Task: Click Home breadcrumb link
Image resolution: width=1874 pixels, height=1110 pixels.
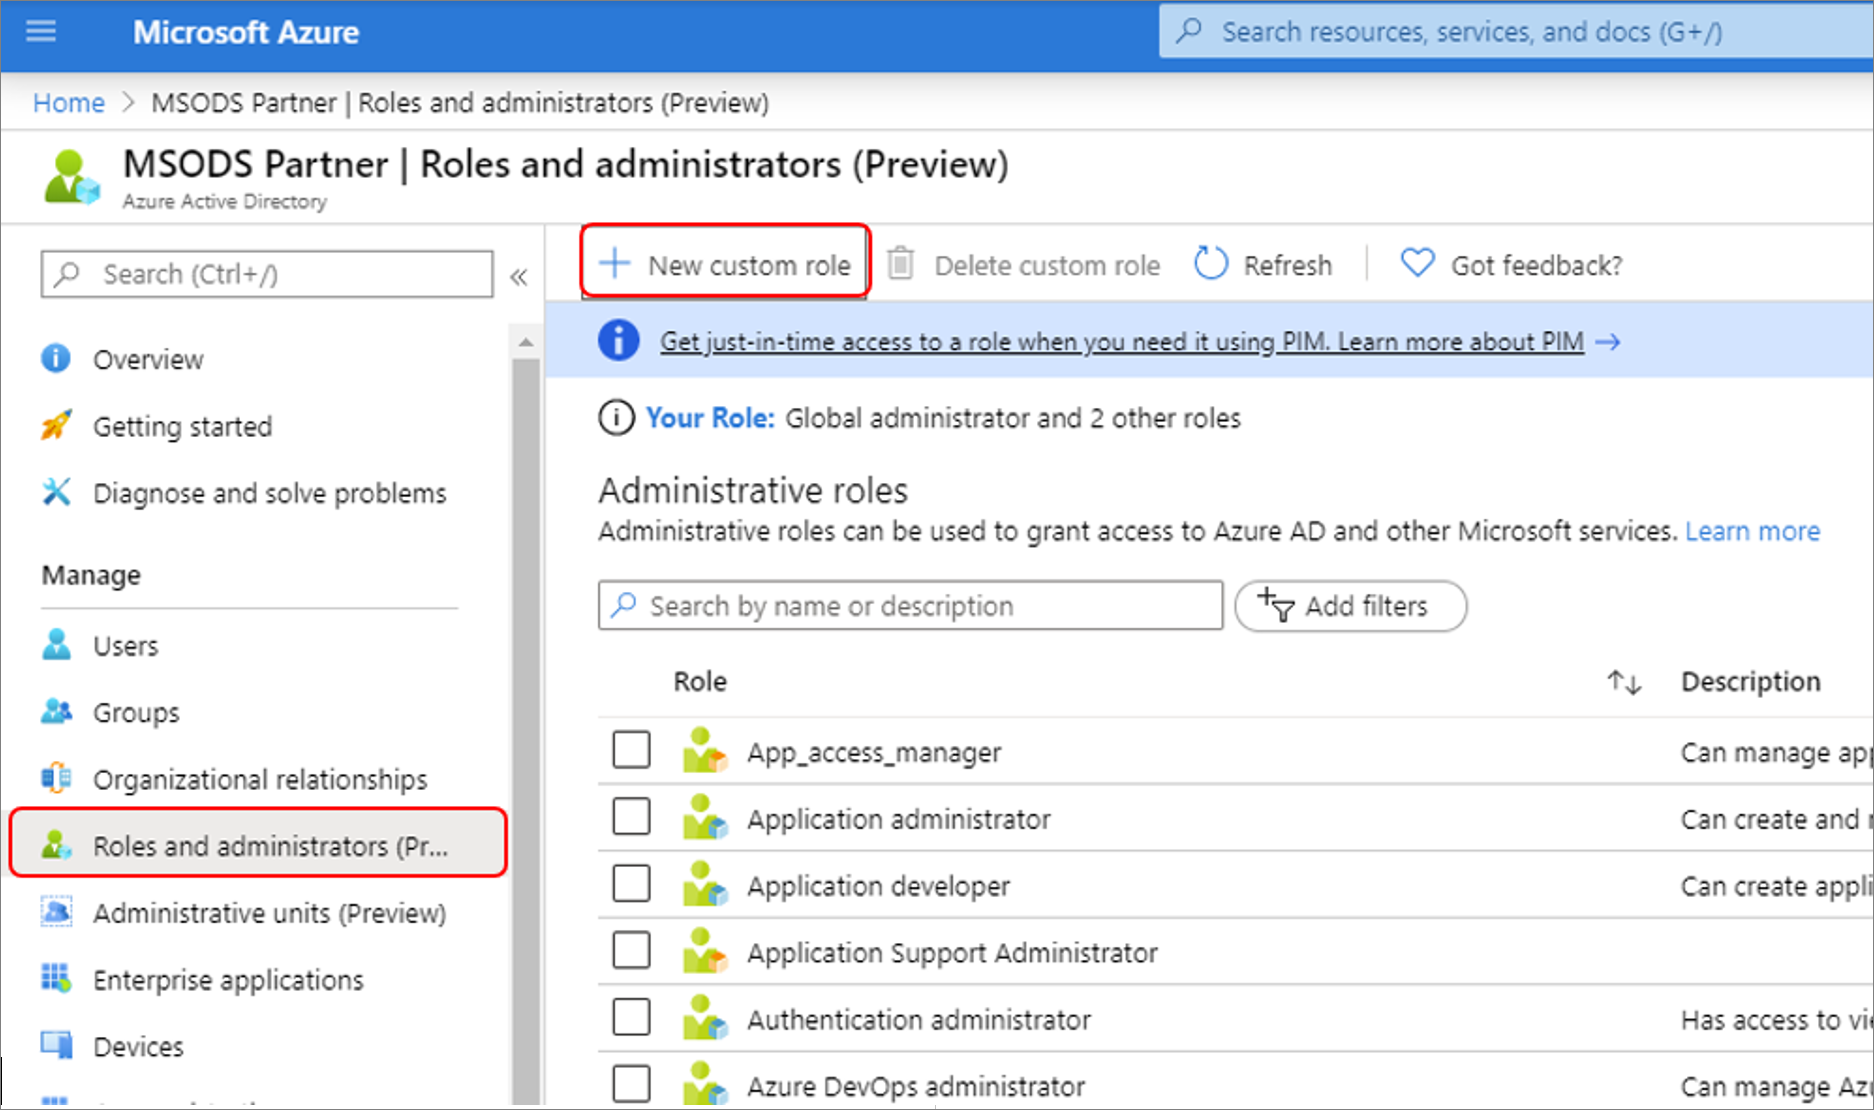Action: click(x=68, y=102)
